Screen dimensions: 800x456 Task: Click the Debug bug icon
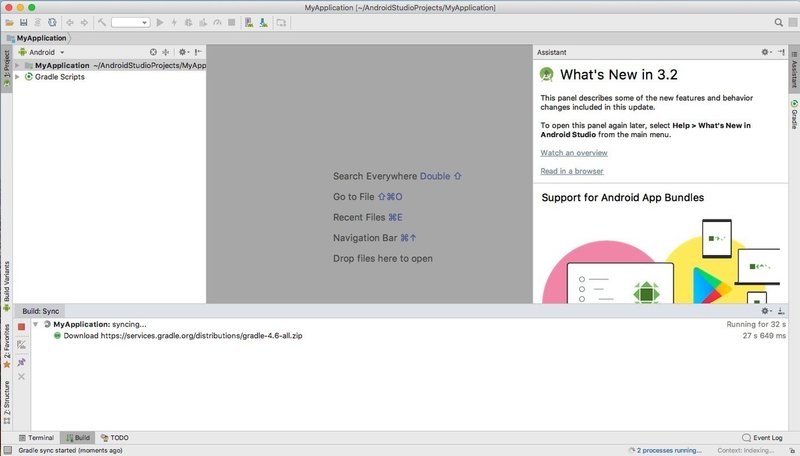pos(188,22)
